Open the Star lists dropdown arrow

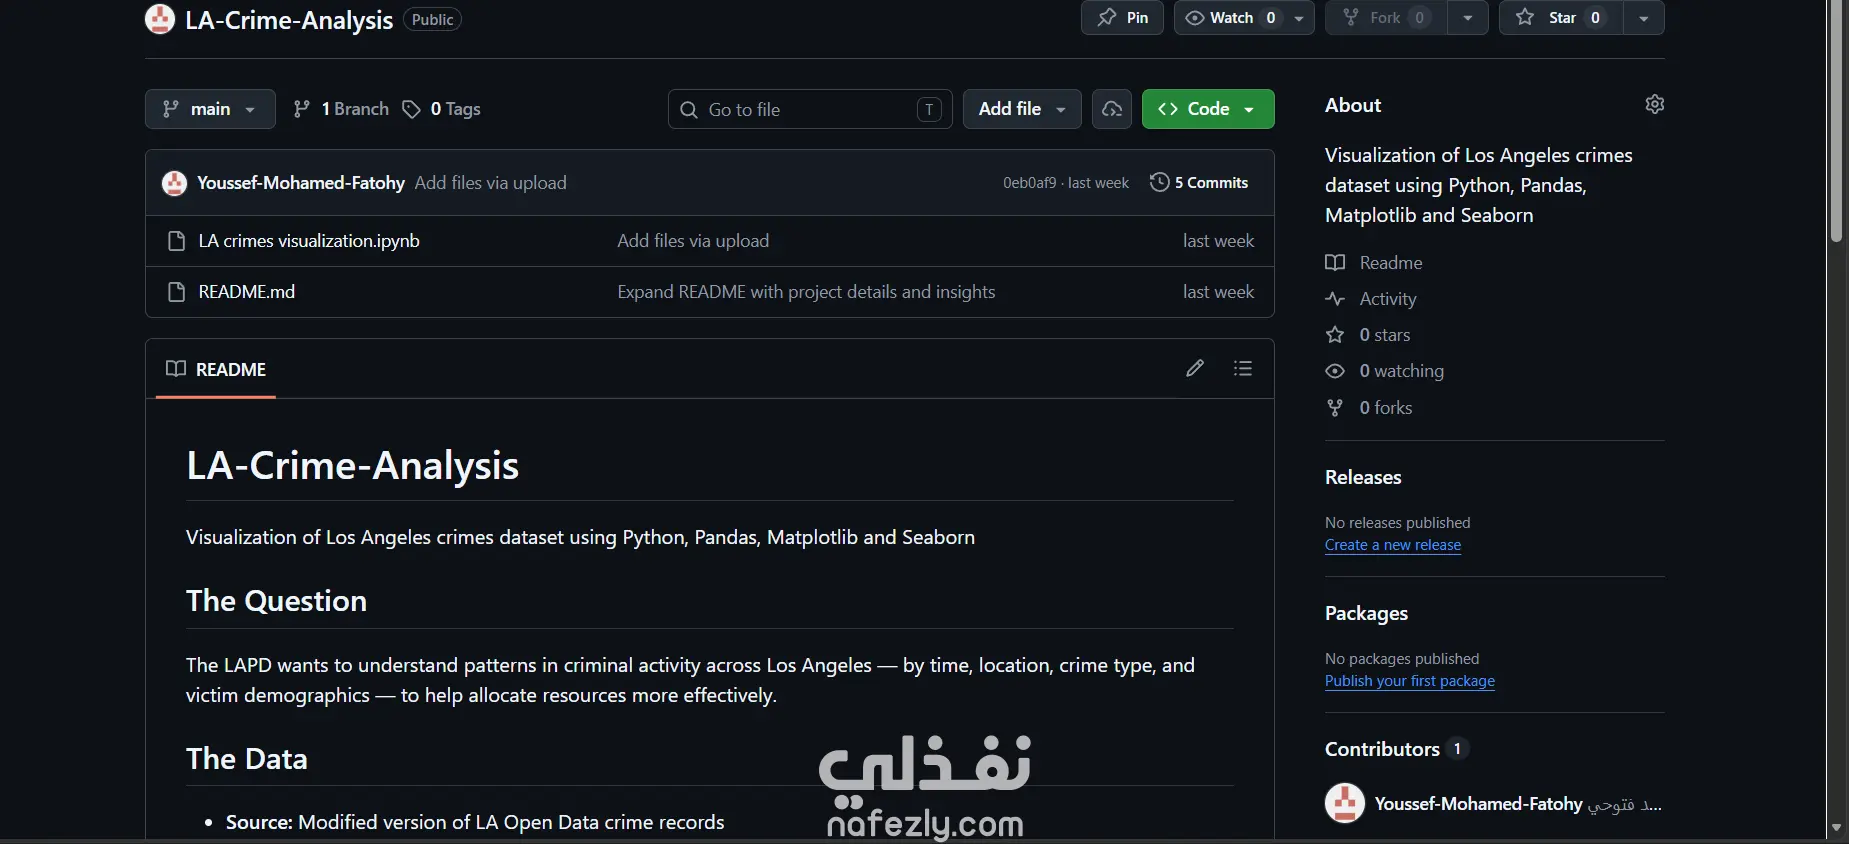click(1644, 18)
